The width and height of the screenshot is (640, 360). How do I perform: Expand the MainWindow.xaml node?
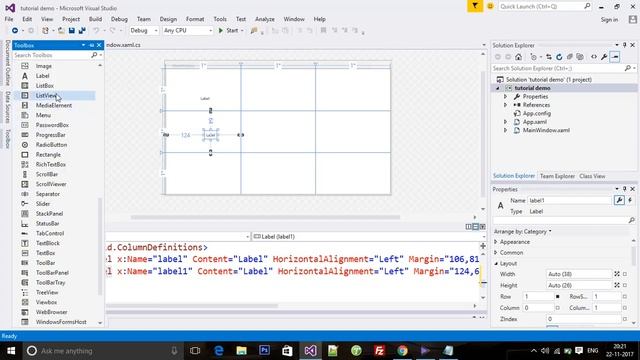point(505,131)
